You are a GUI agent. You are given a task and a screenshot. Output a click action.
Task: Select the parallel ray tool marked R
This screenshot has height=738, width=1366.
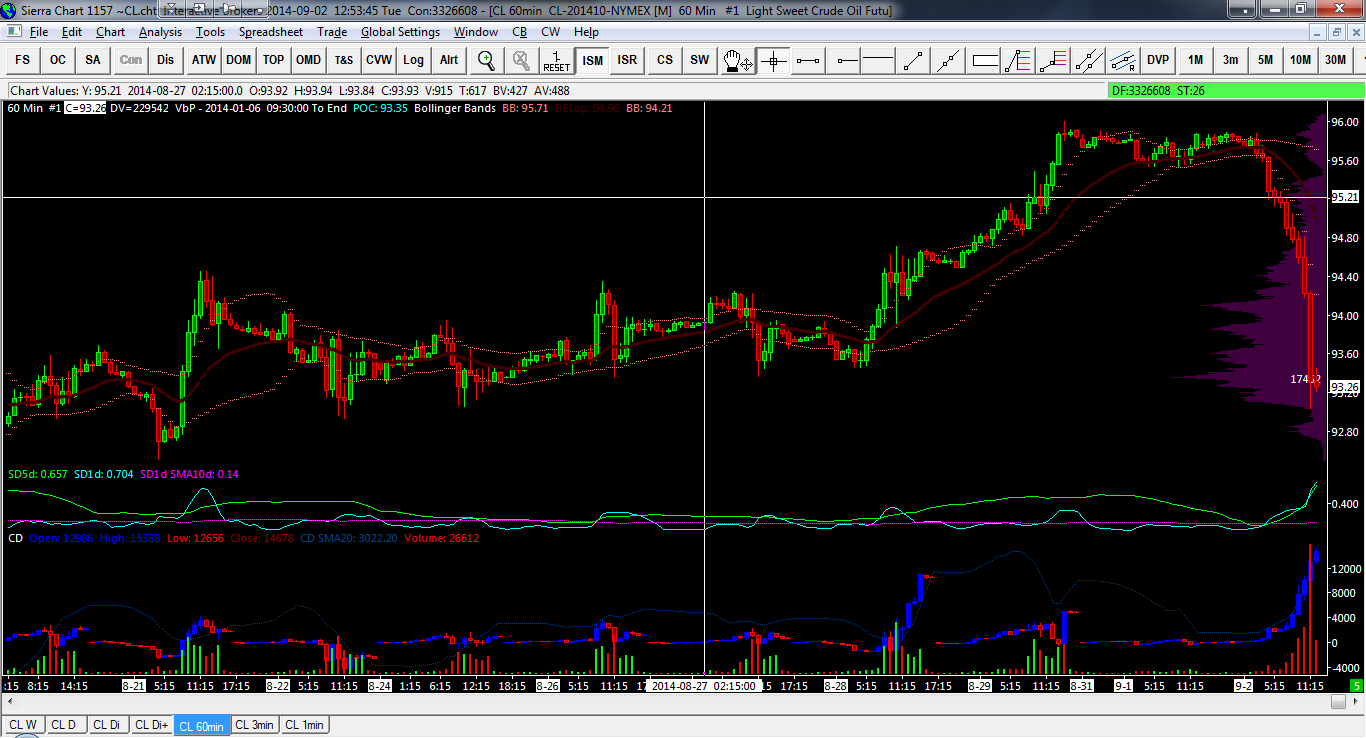1122,60
